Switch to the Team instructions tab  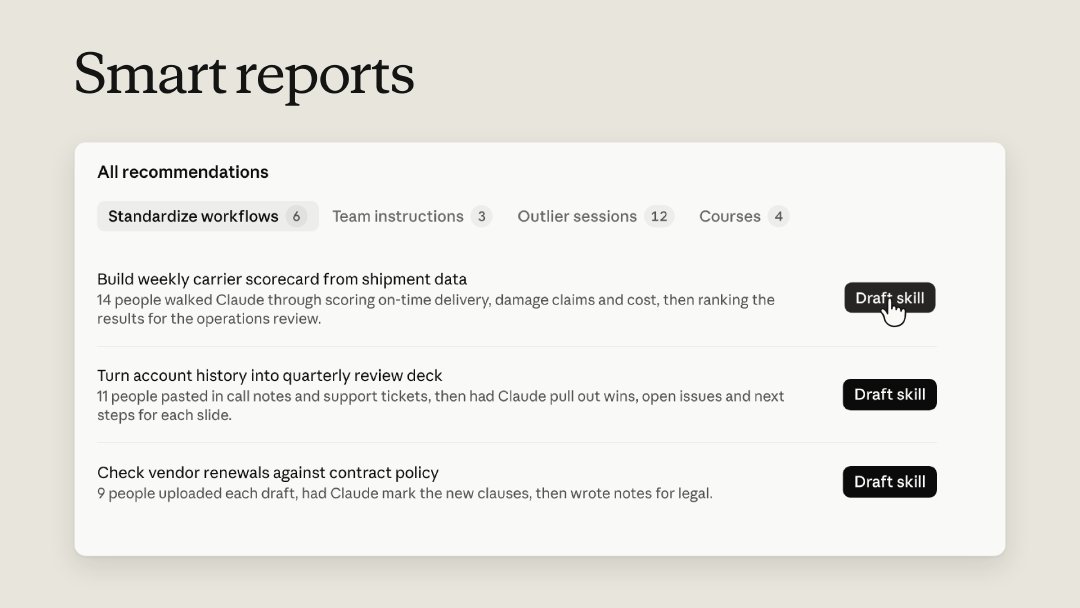click(x=412, y=216)
